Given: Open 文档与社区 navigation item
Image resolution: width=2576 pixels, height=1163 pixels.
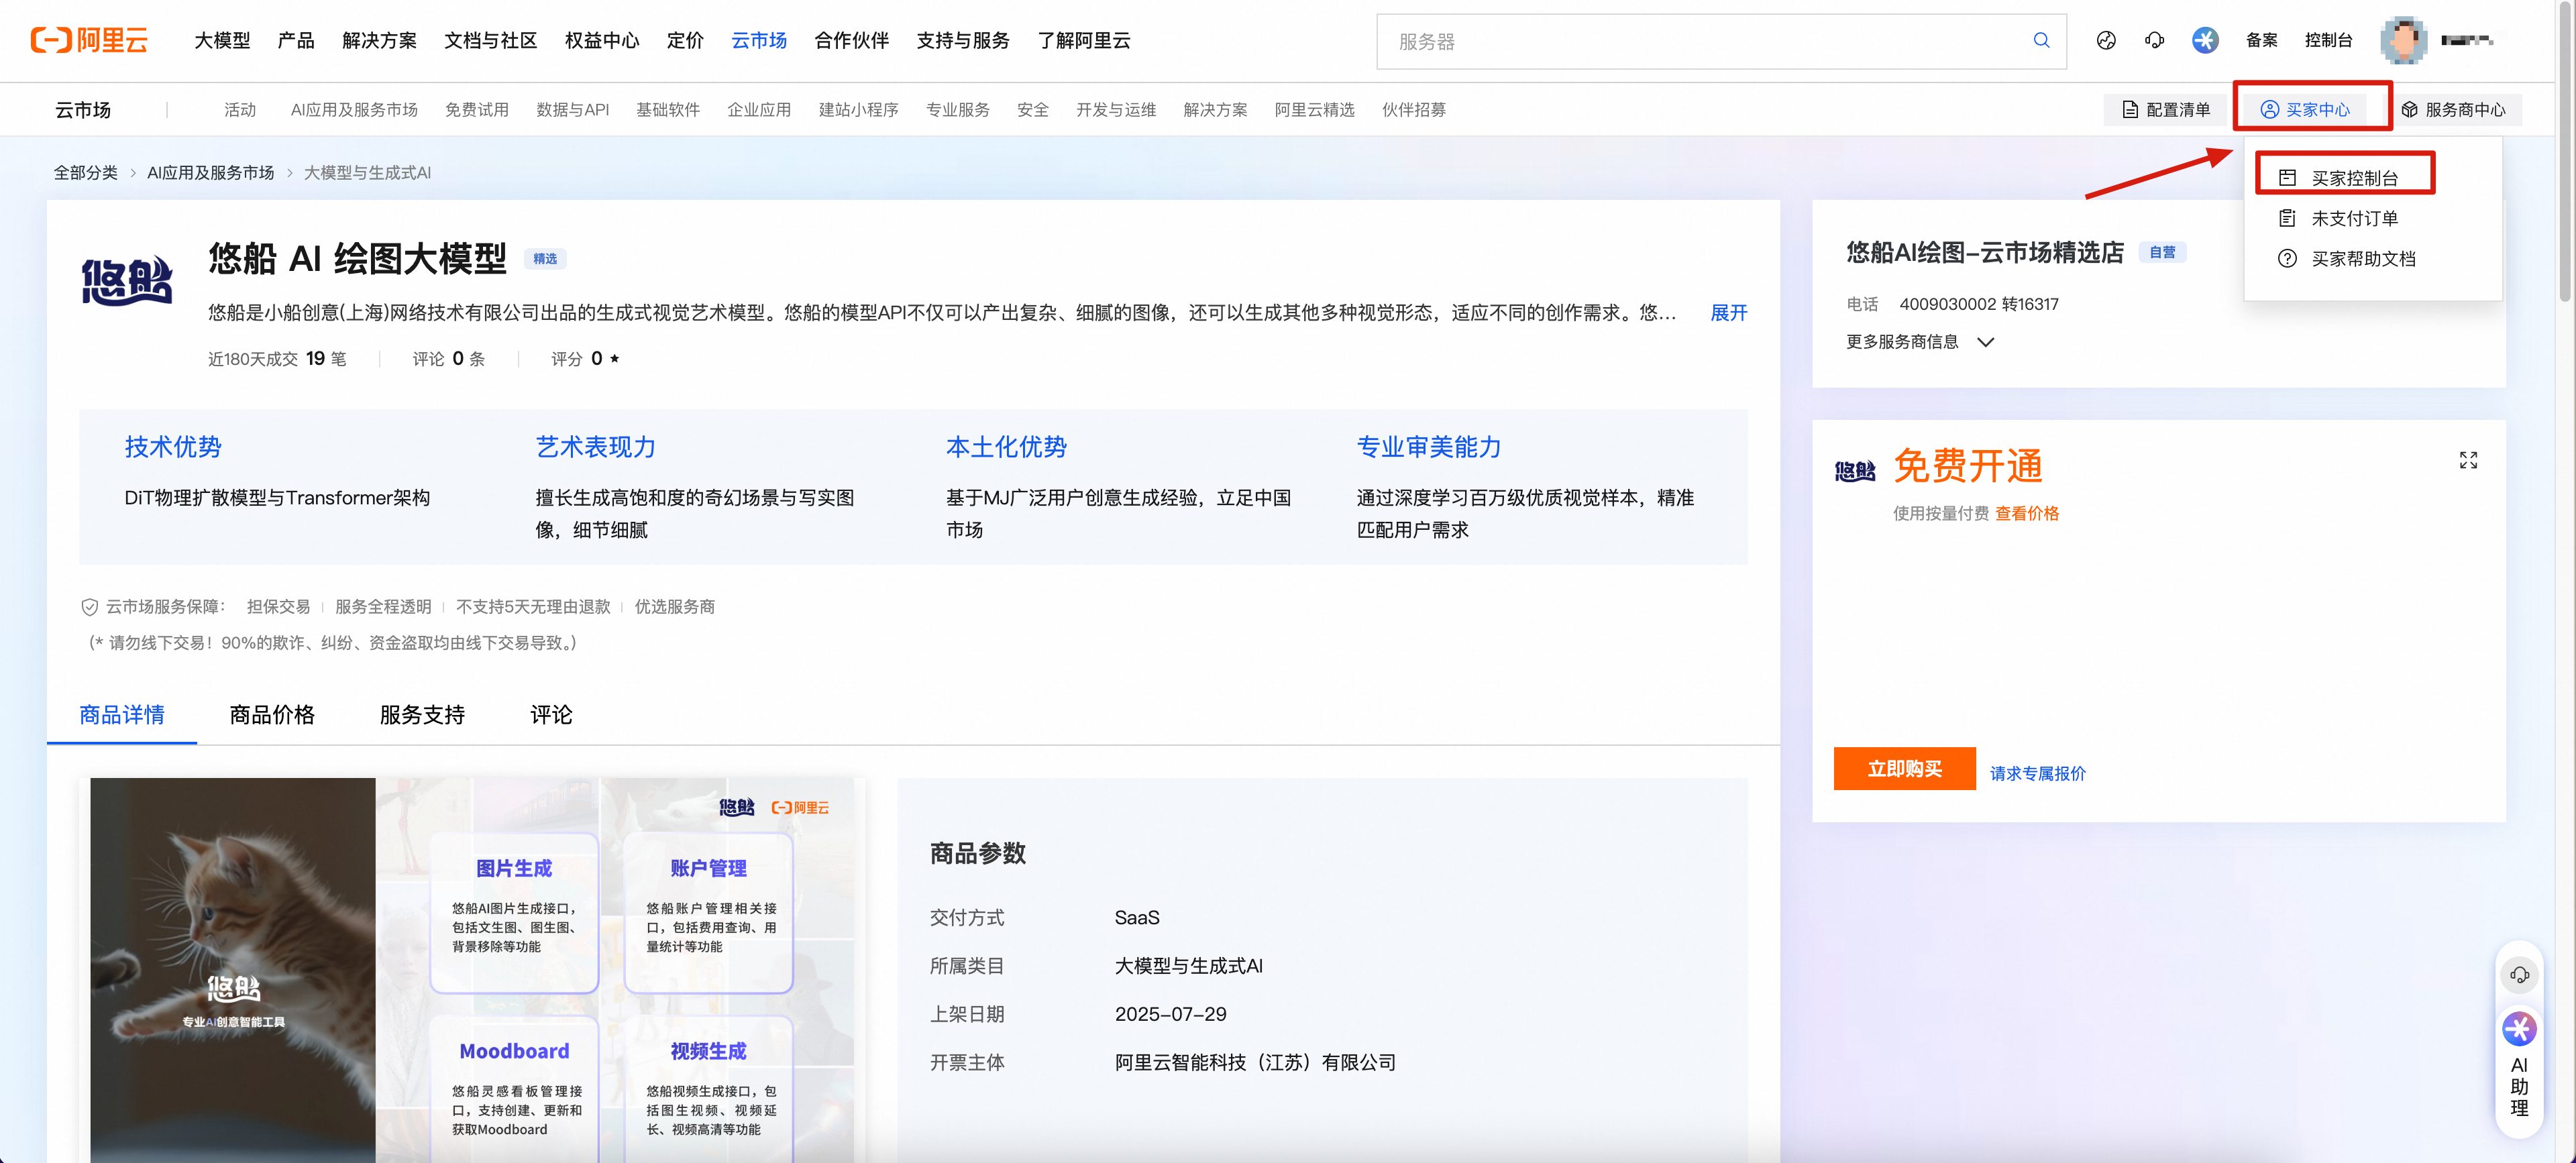Looking at the screenshot, I should (x=491, y=40).
